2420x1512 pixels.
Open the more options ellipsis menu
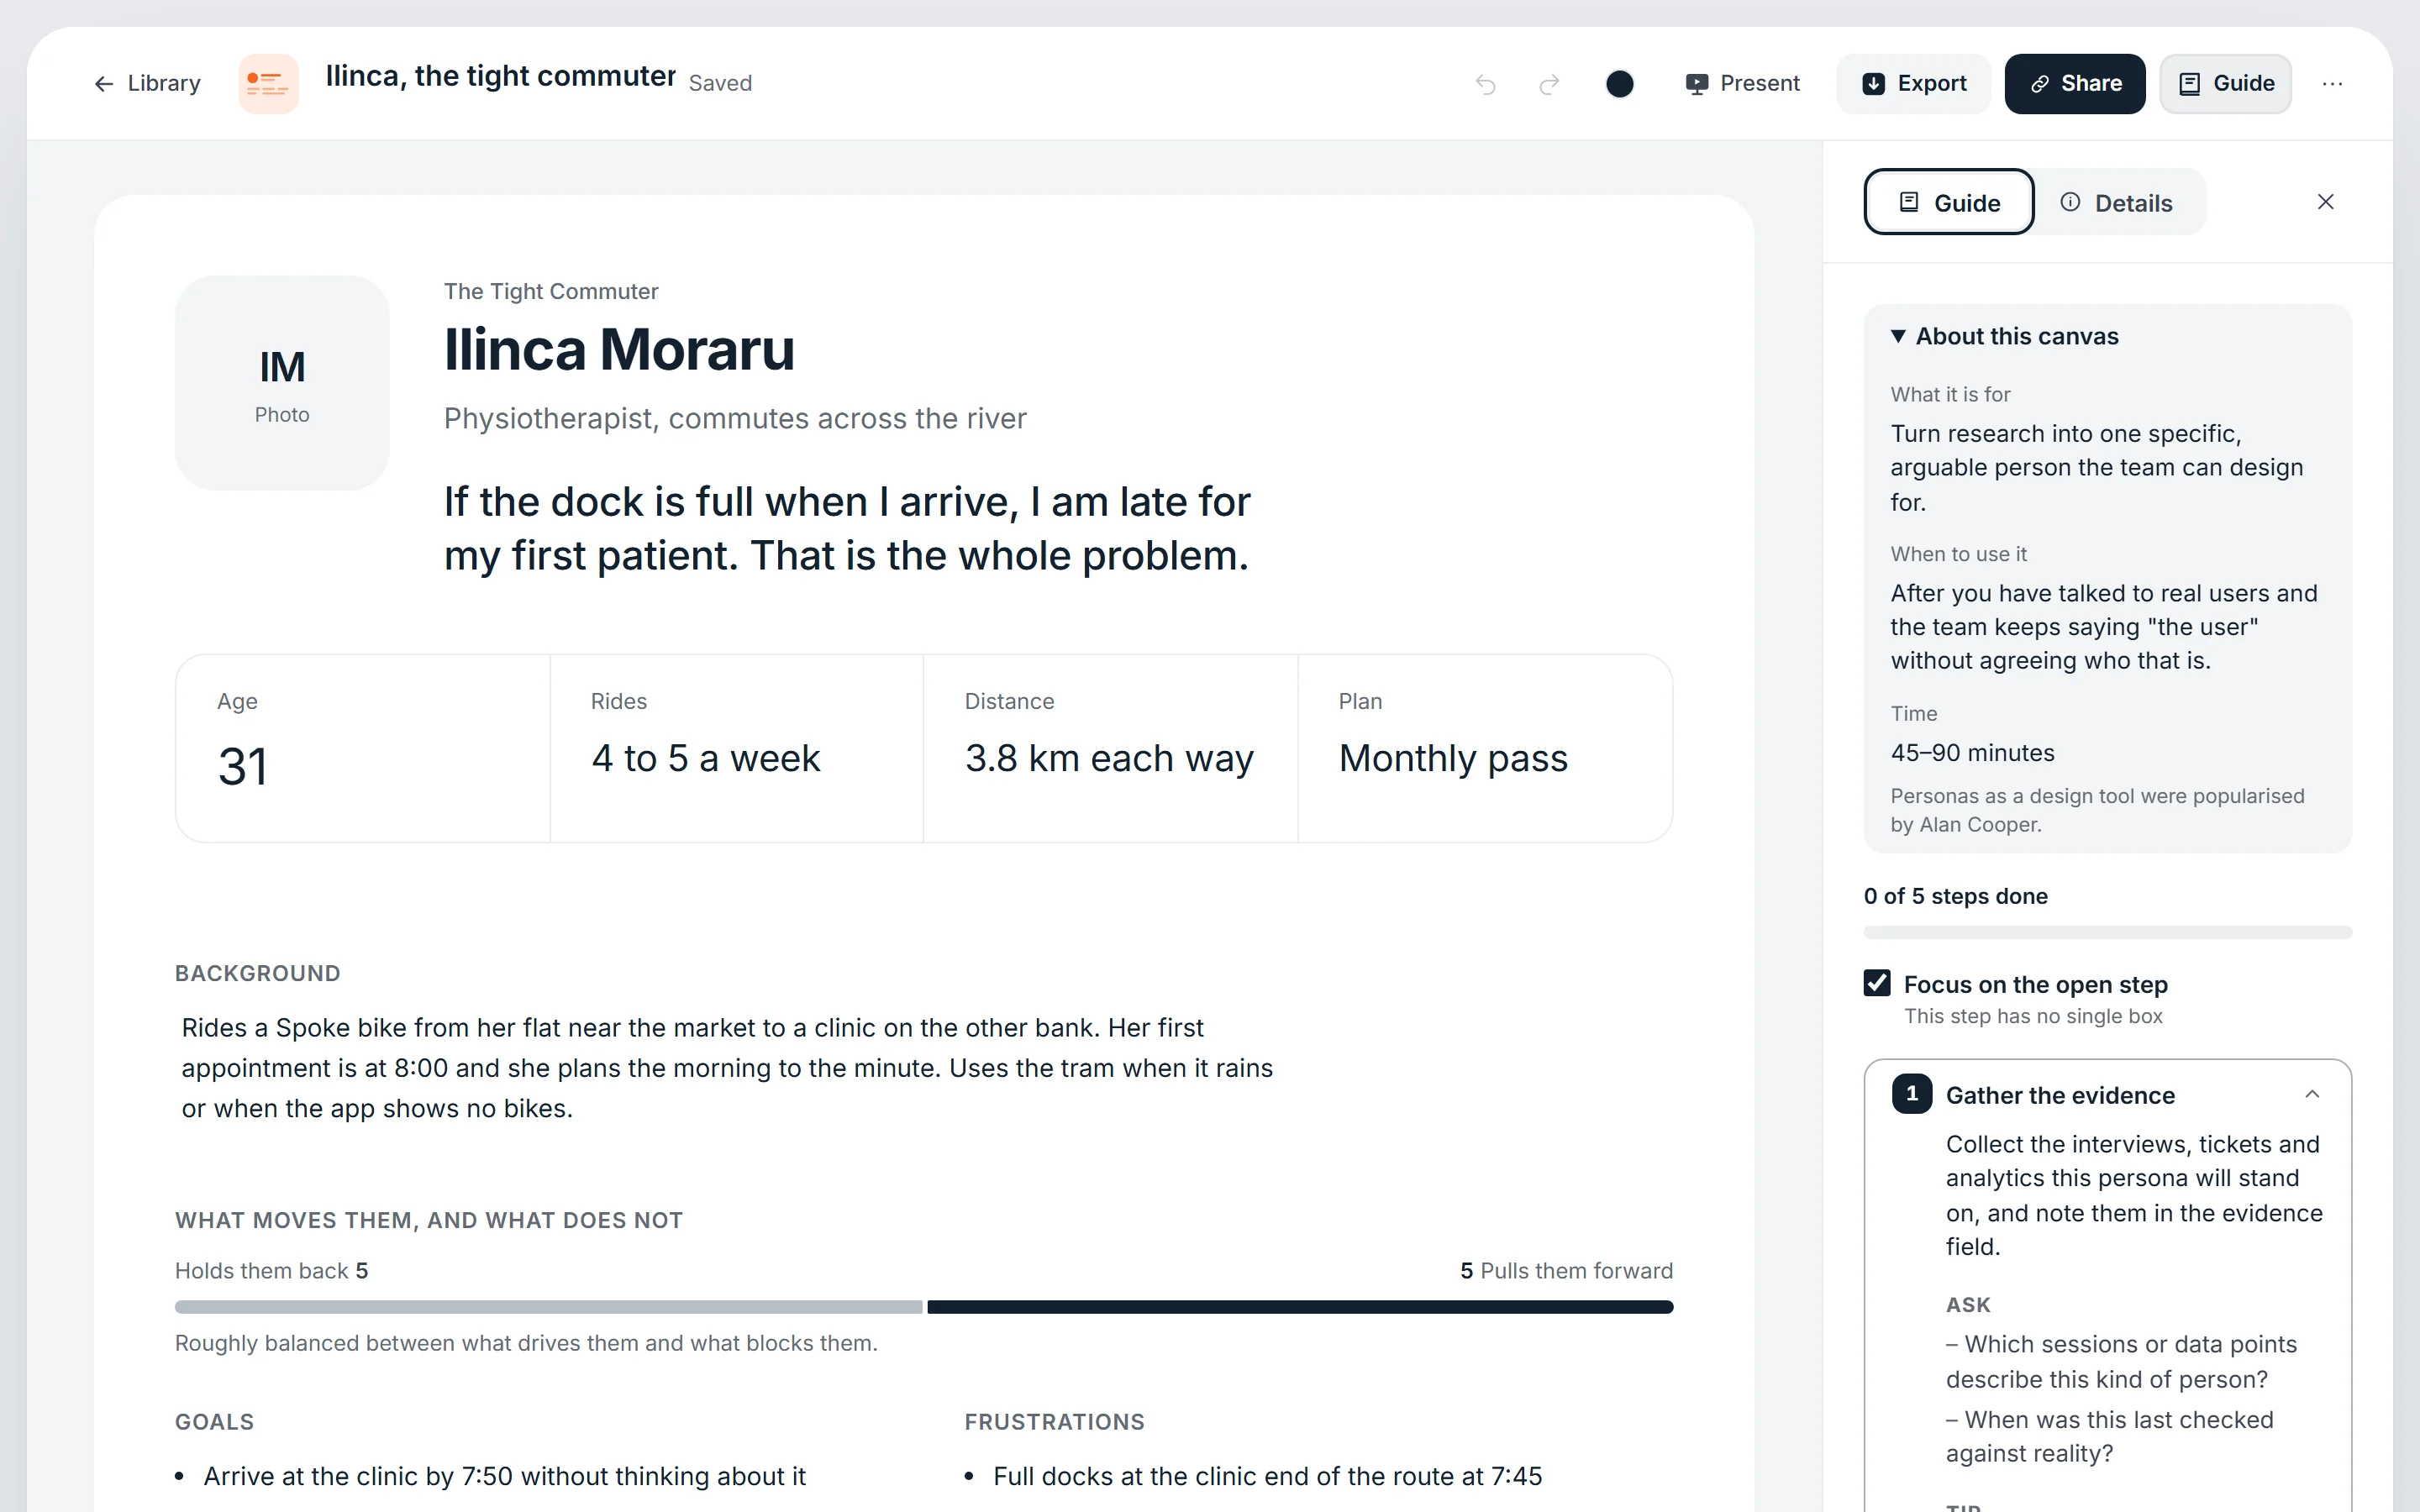(2332, 84)
